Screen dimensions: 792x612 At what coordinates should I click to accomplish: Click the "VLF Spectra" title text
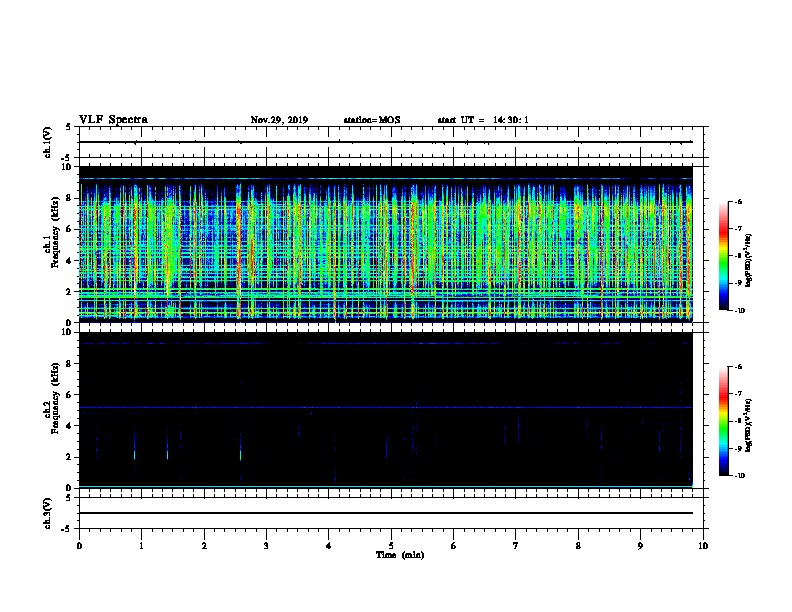pos(113,120)
